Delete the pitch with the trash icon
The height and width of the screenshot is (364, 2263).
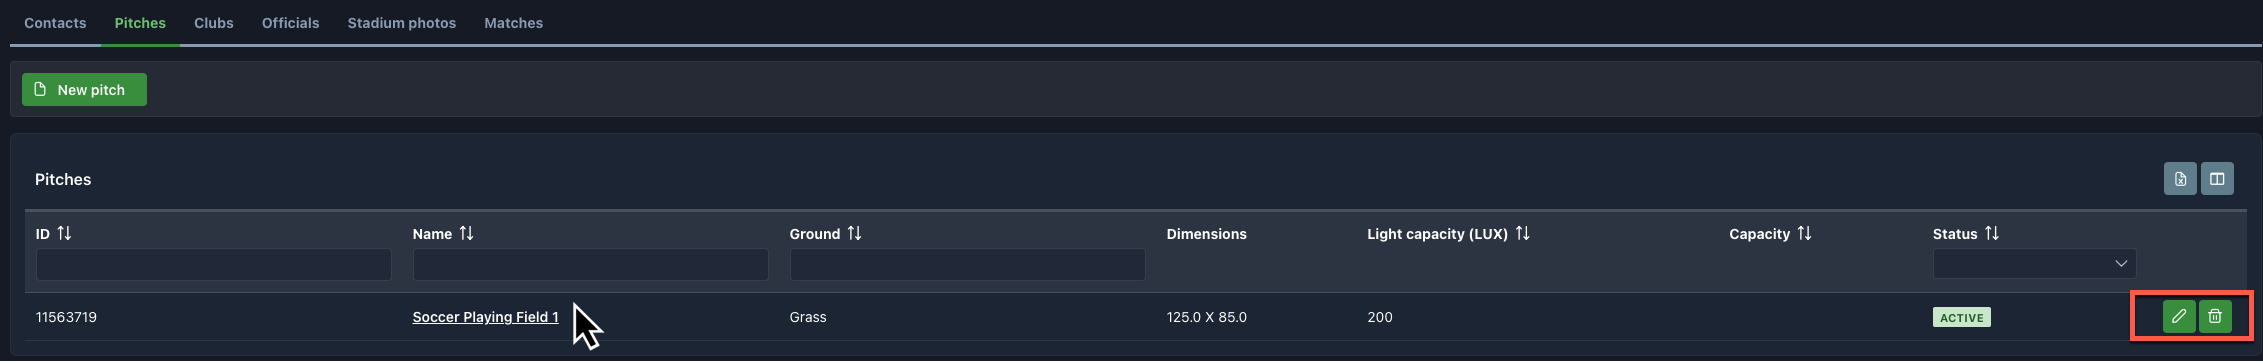[2215, 317]
